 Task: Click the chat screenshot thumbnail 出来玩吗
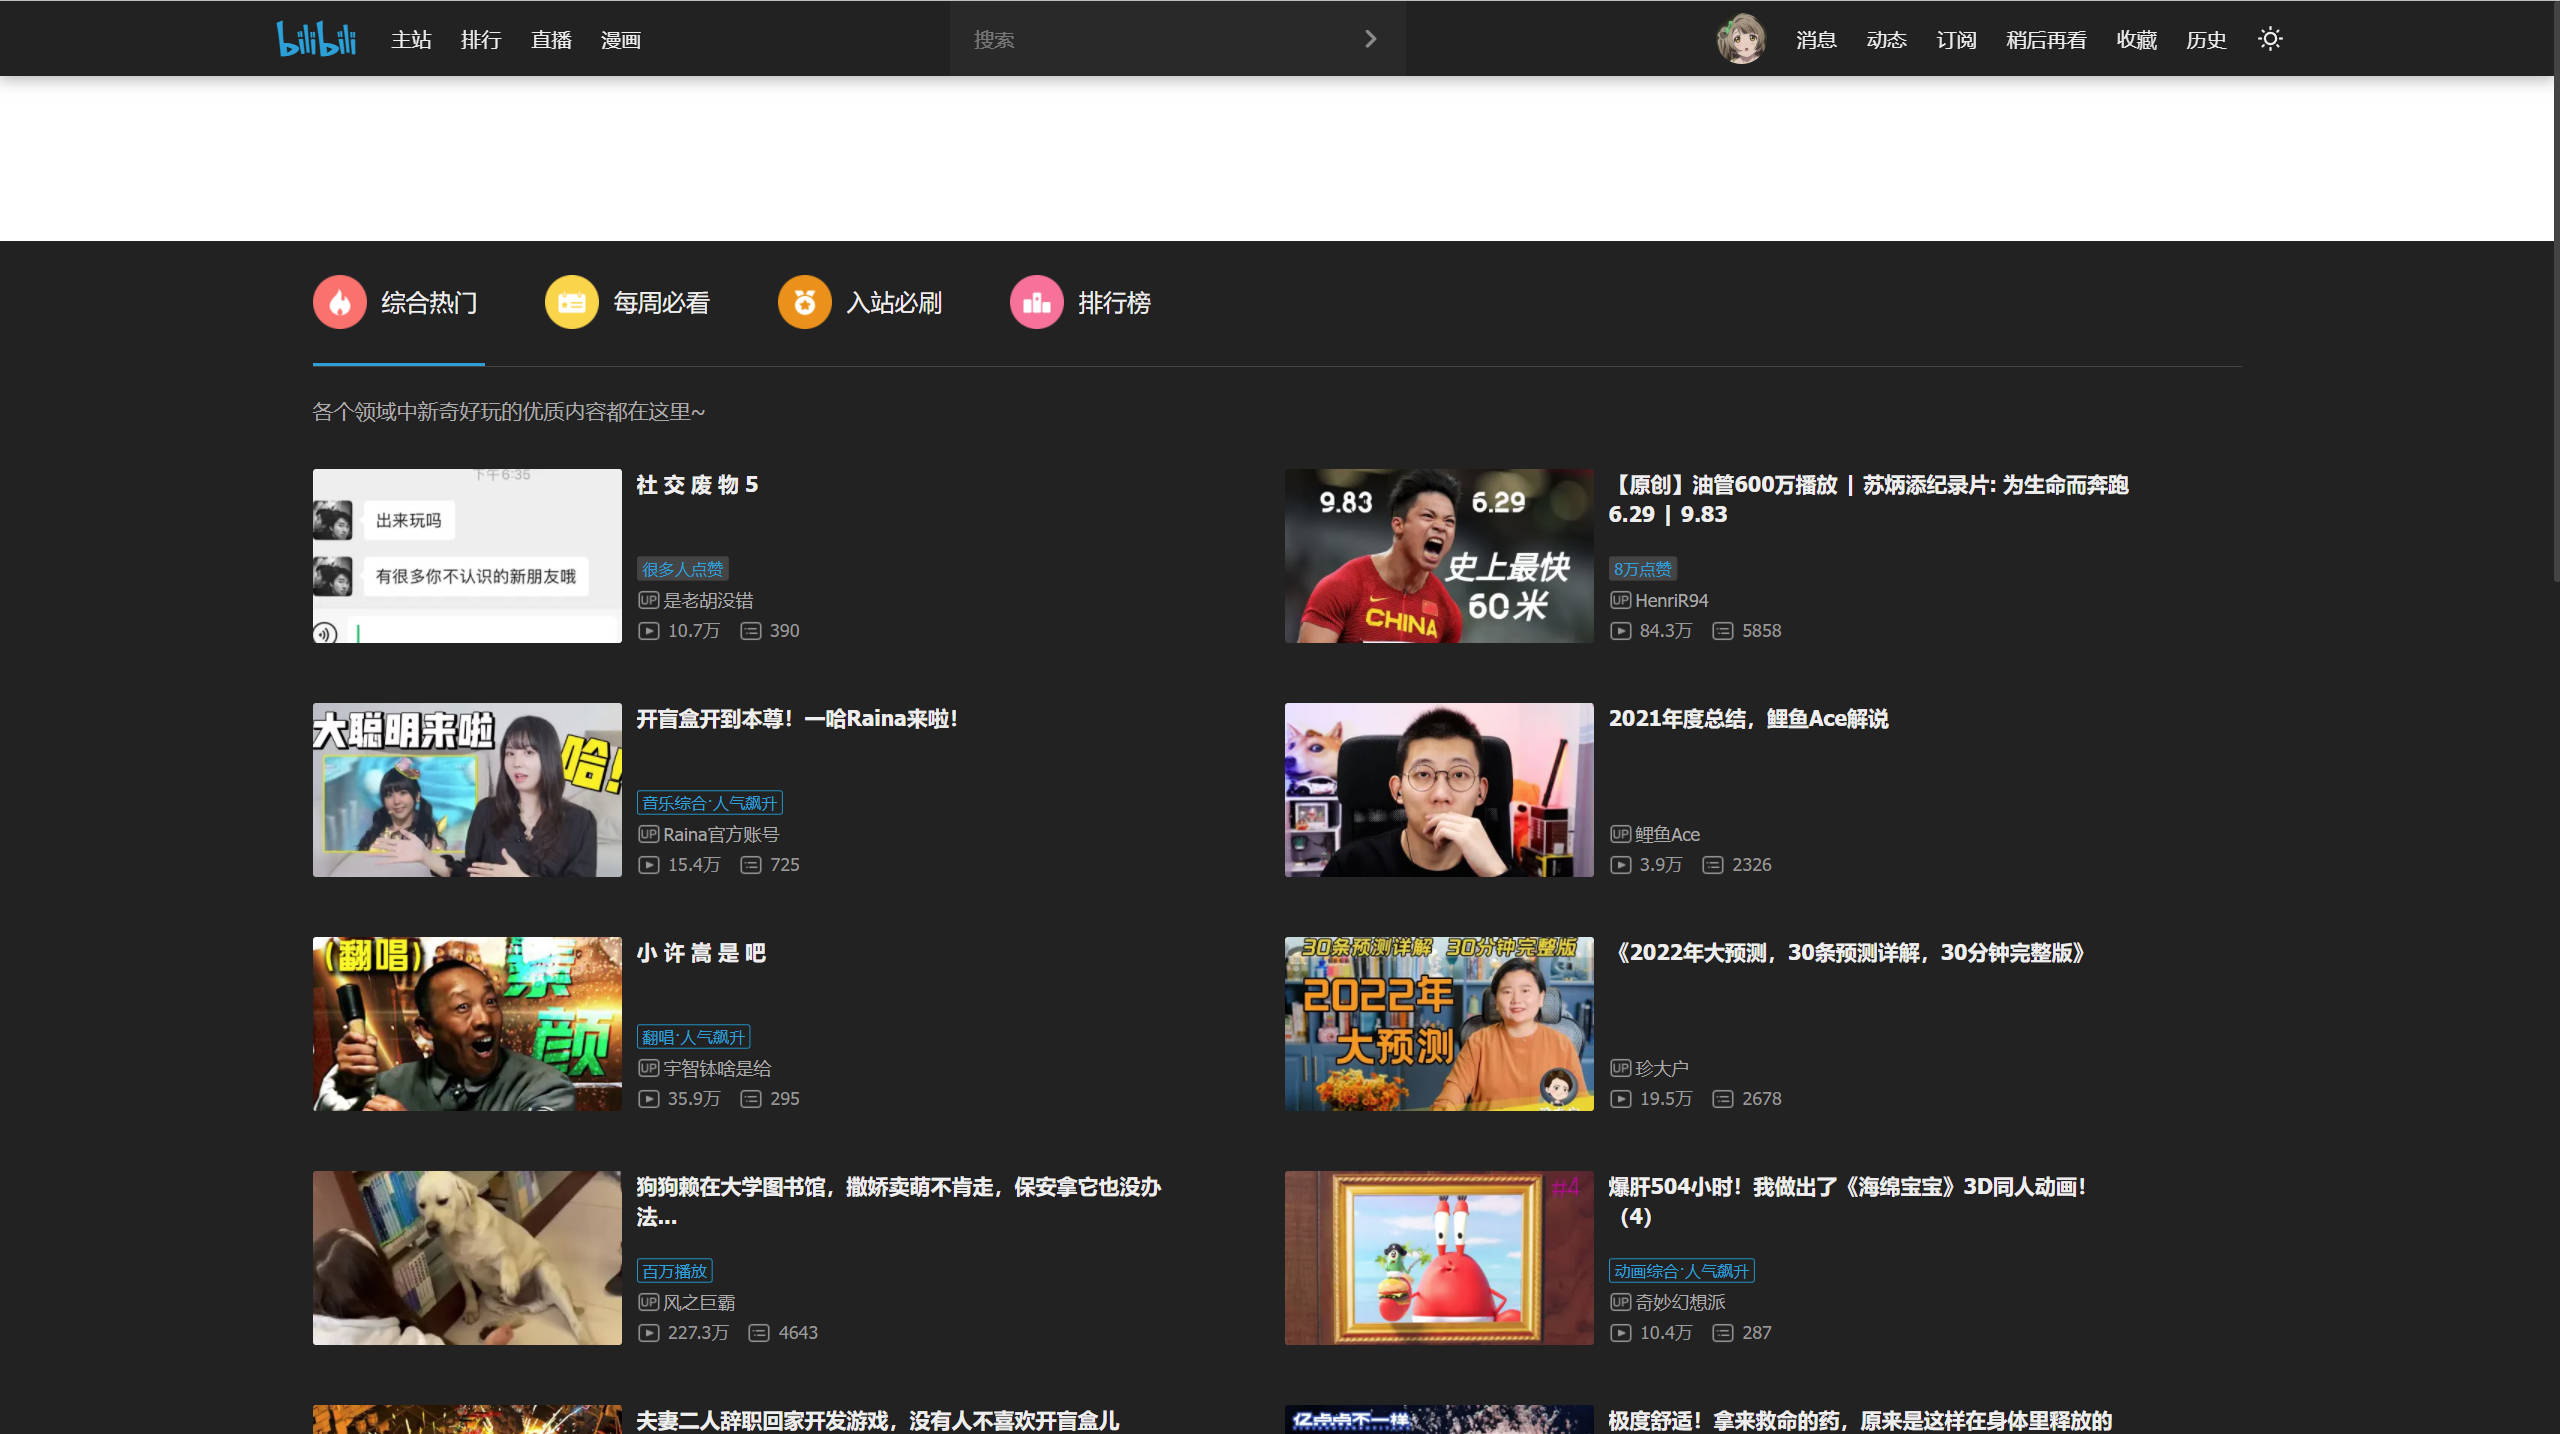point(467,556)
